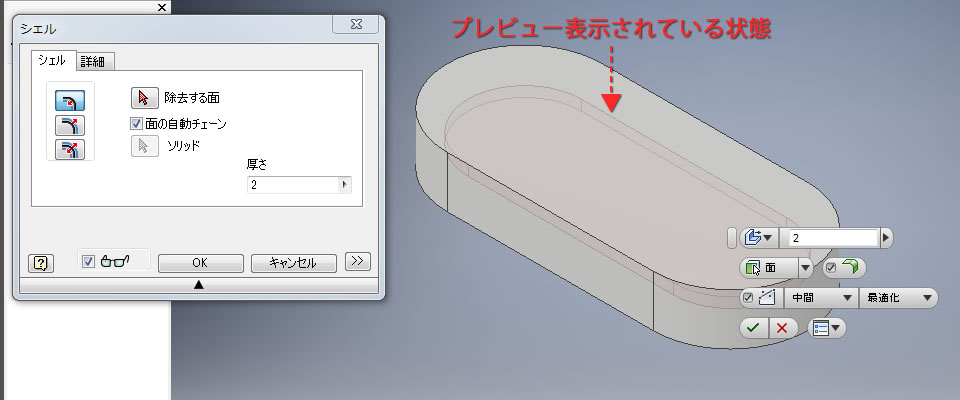The image size is (960, 400).
Task: Click the キャンセル button
Action: click(293, 263)
